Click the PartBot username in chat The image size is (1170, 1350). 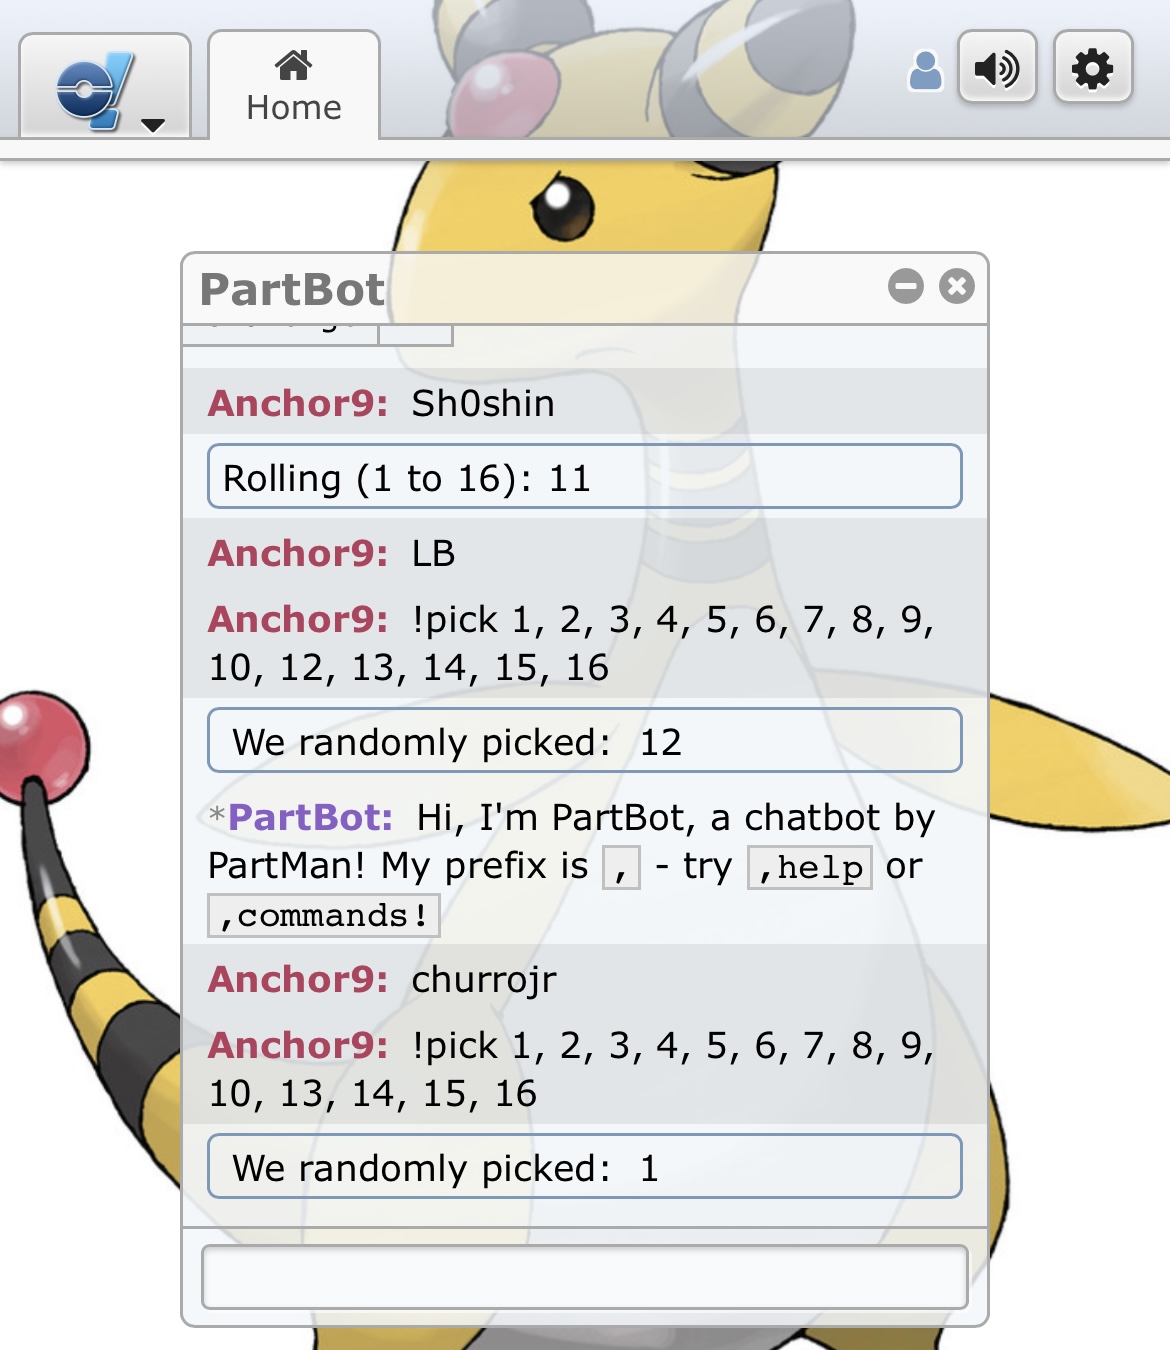point(310,817)
